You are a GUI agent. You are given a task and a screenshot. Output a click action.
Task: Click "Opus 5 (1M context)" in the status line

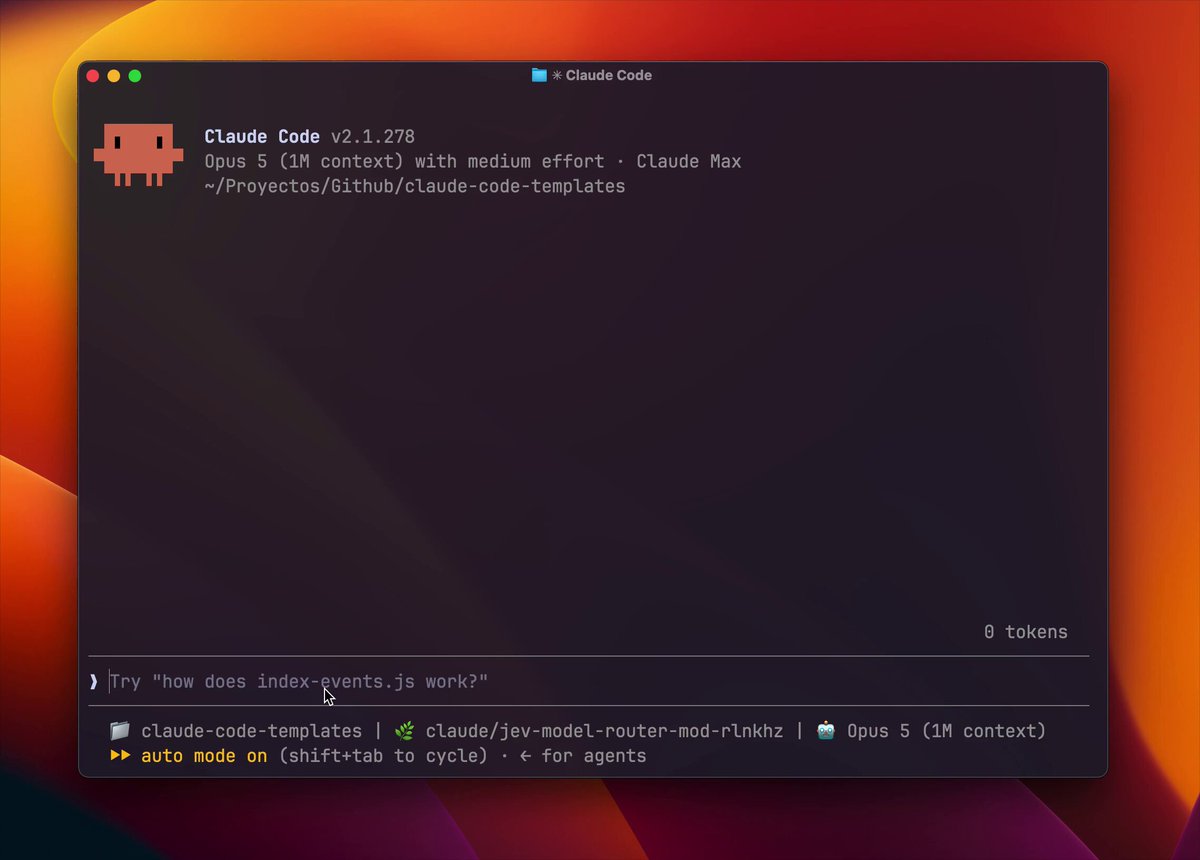(946, 731)
